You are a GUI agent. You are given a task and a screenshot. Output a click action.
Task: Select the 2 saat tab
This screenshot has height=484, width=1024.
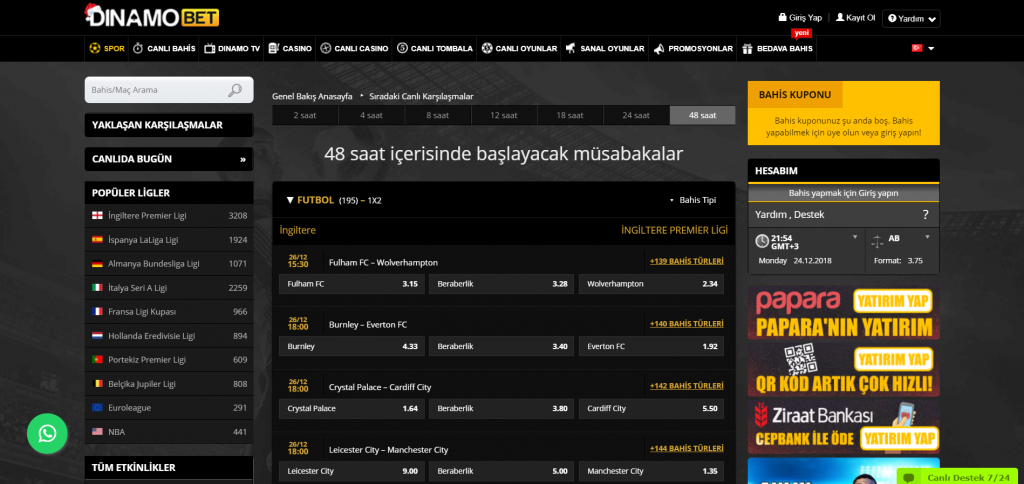(x=305, y=115)
